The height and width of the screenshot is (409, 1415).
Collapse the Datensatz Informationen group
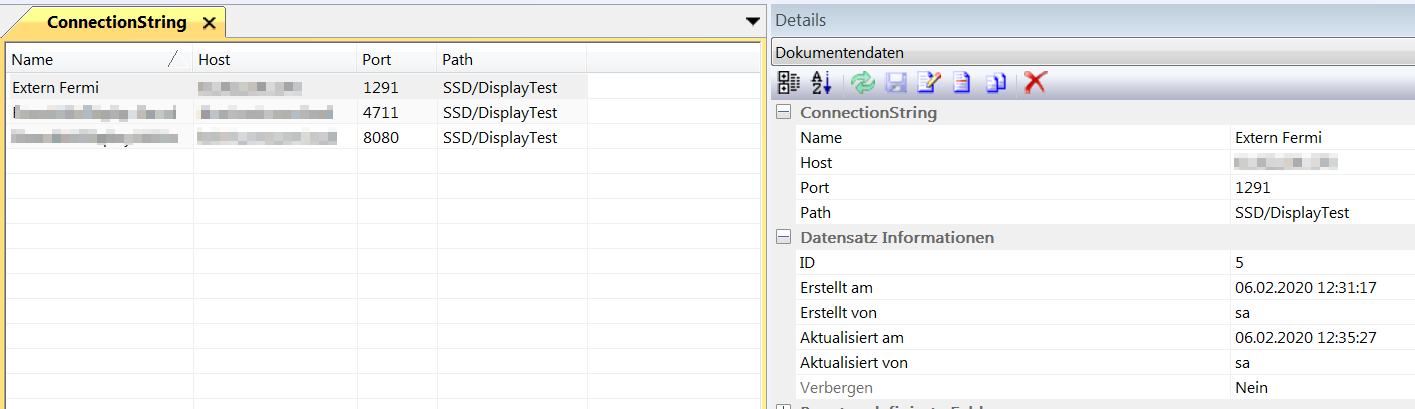click(x=784, y=238)
